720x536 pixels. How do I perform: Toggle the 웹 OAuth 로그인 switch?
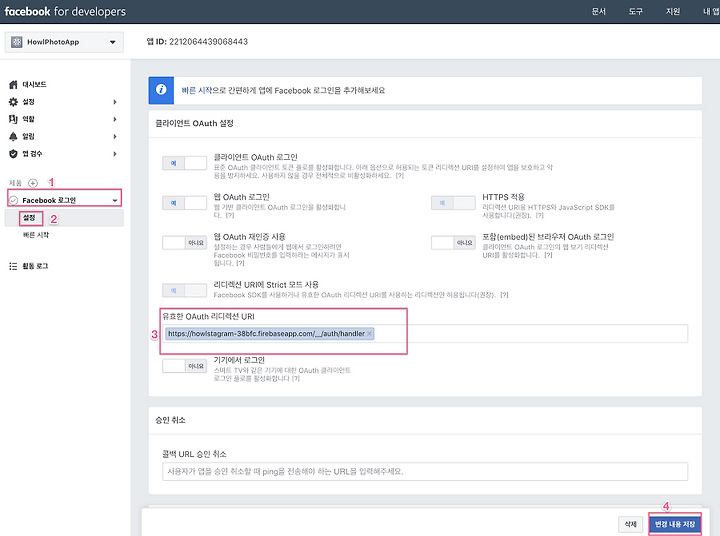point(185,203)
